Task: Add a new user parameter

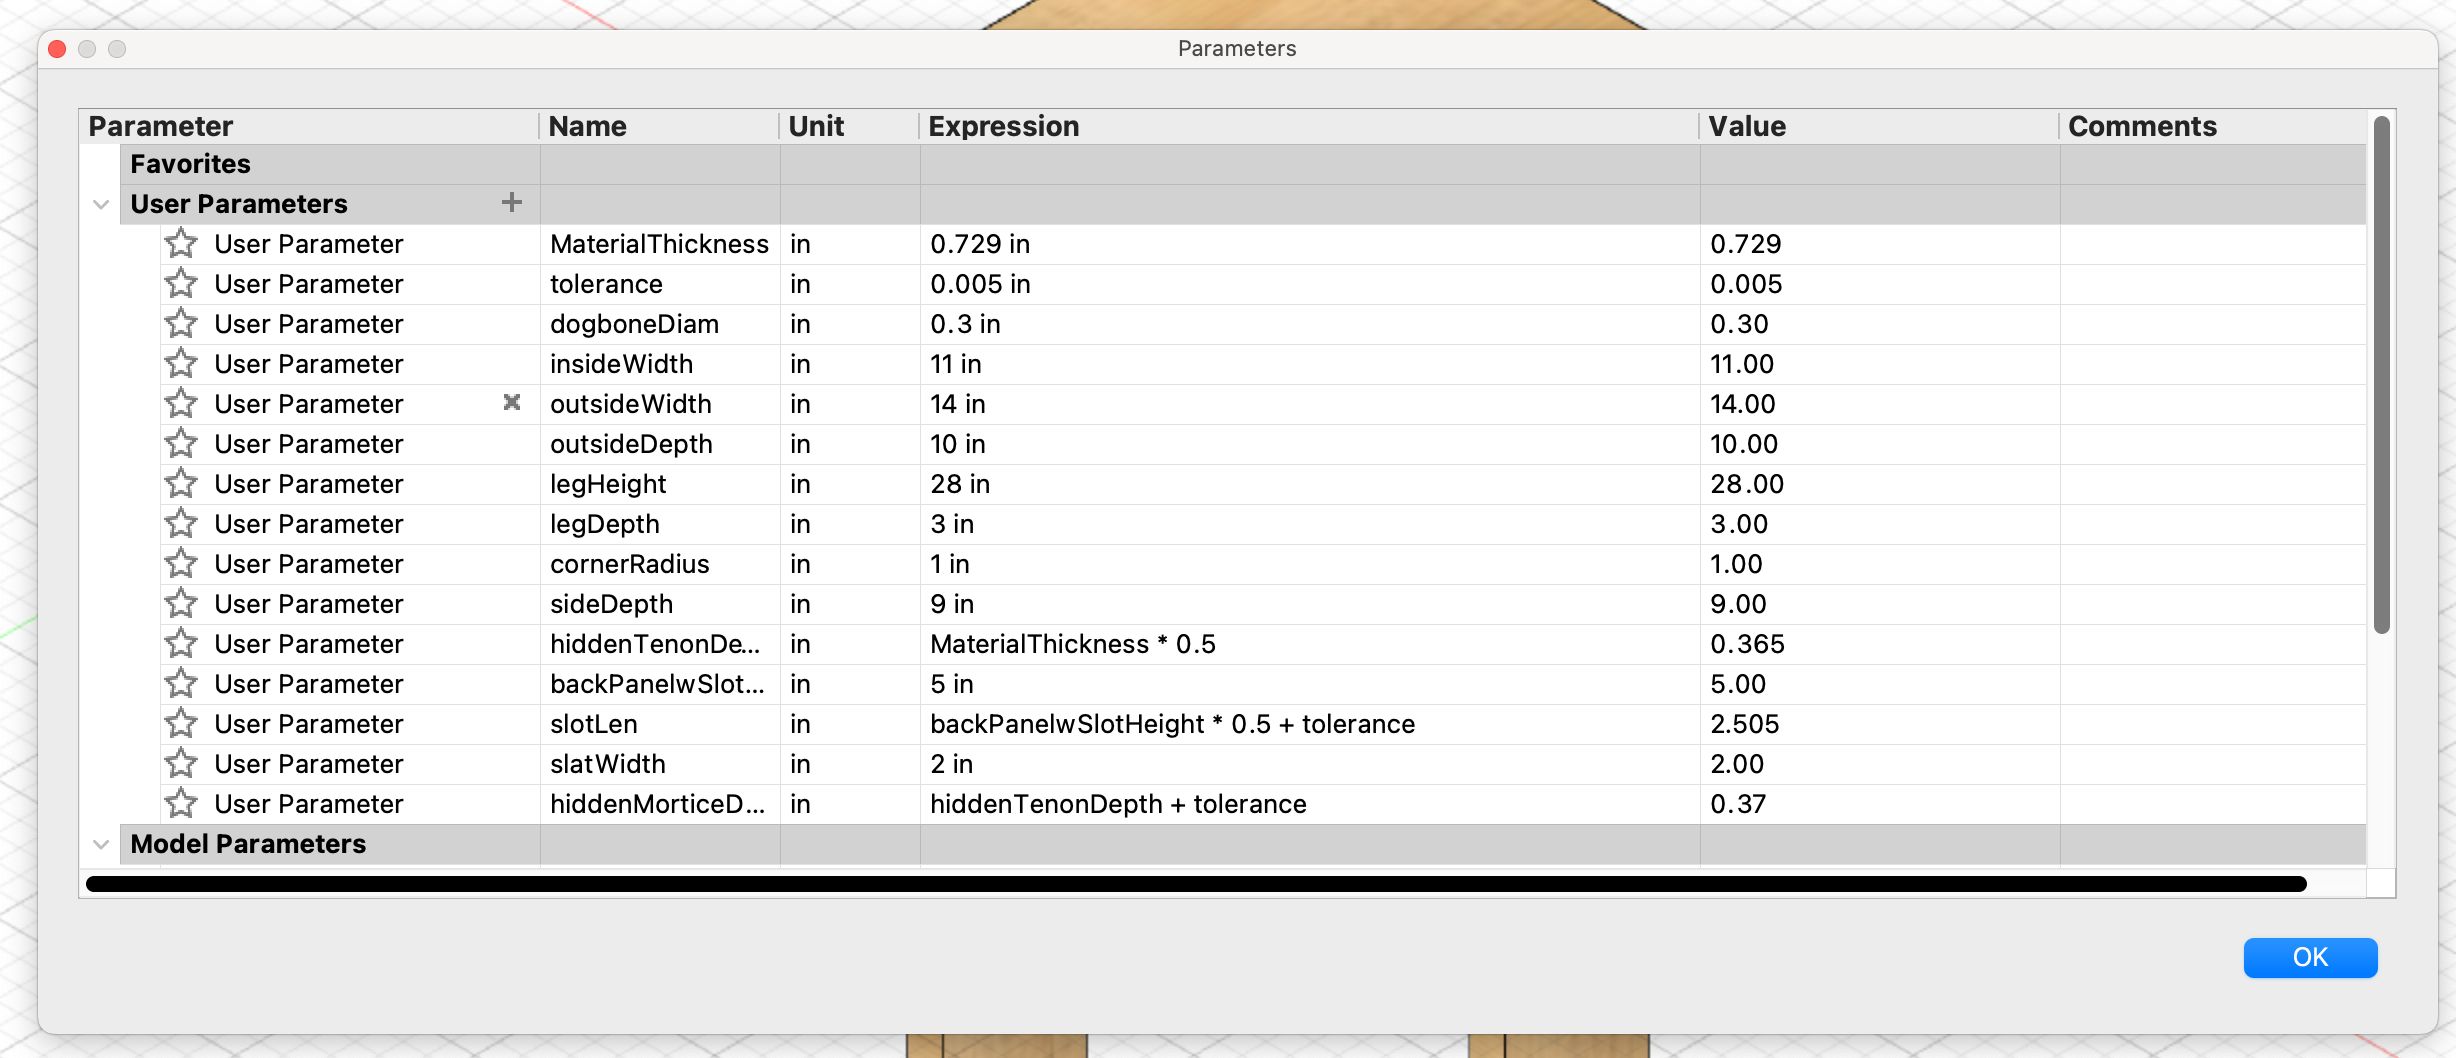Action: (x=512, y=203)
